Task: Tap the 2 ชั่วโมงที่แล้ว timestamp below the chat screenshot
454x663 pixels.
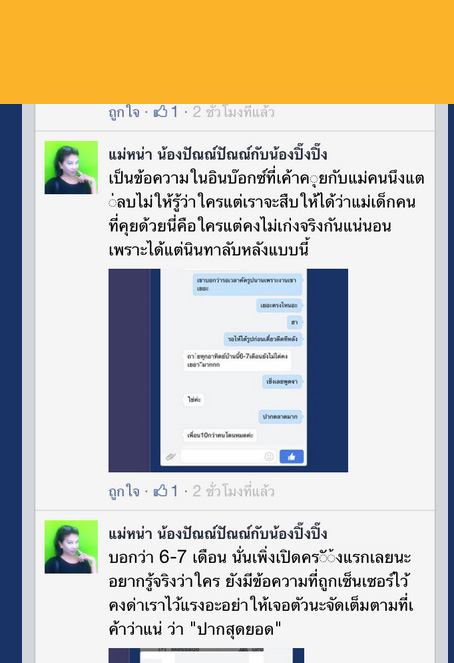Action: 233,491
